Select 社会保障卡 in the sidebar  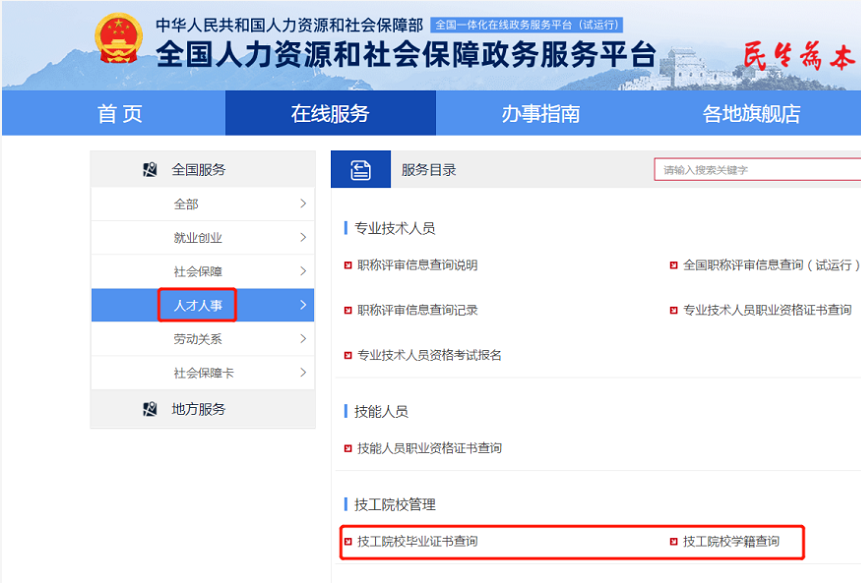[203, 373]
